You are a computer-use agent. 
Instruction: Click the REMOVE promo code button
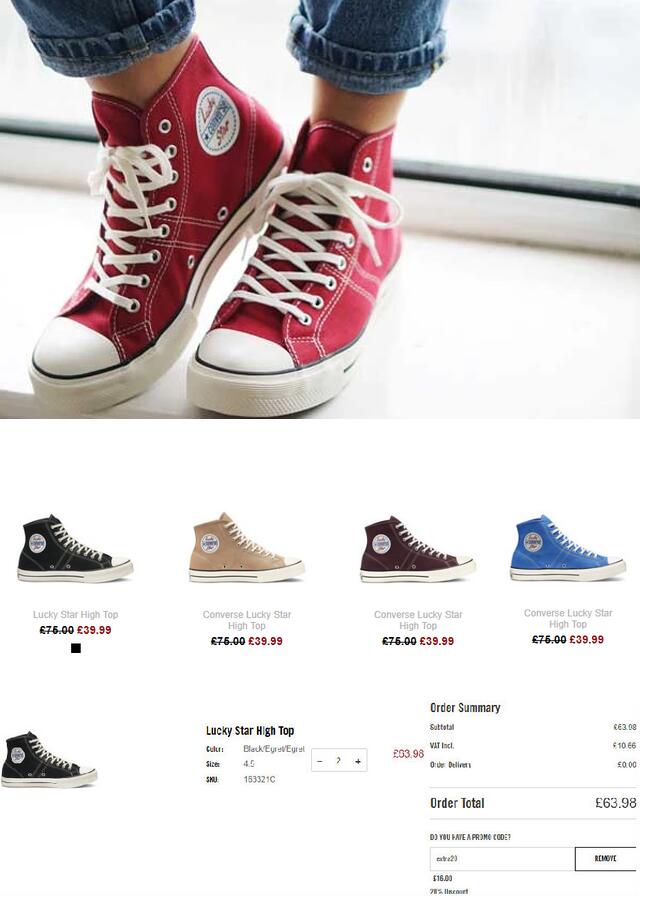[x=605, y=858]
